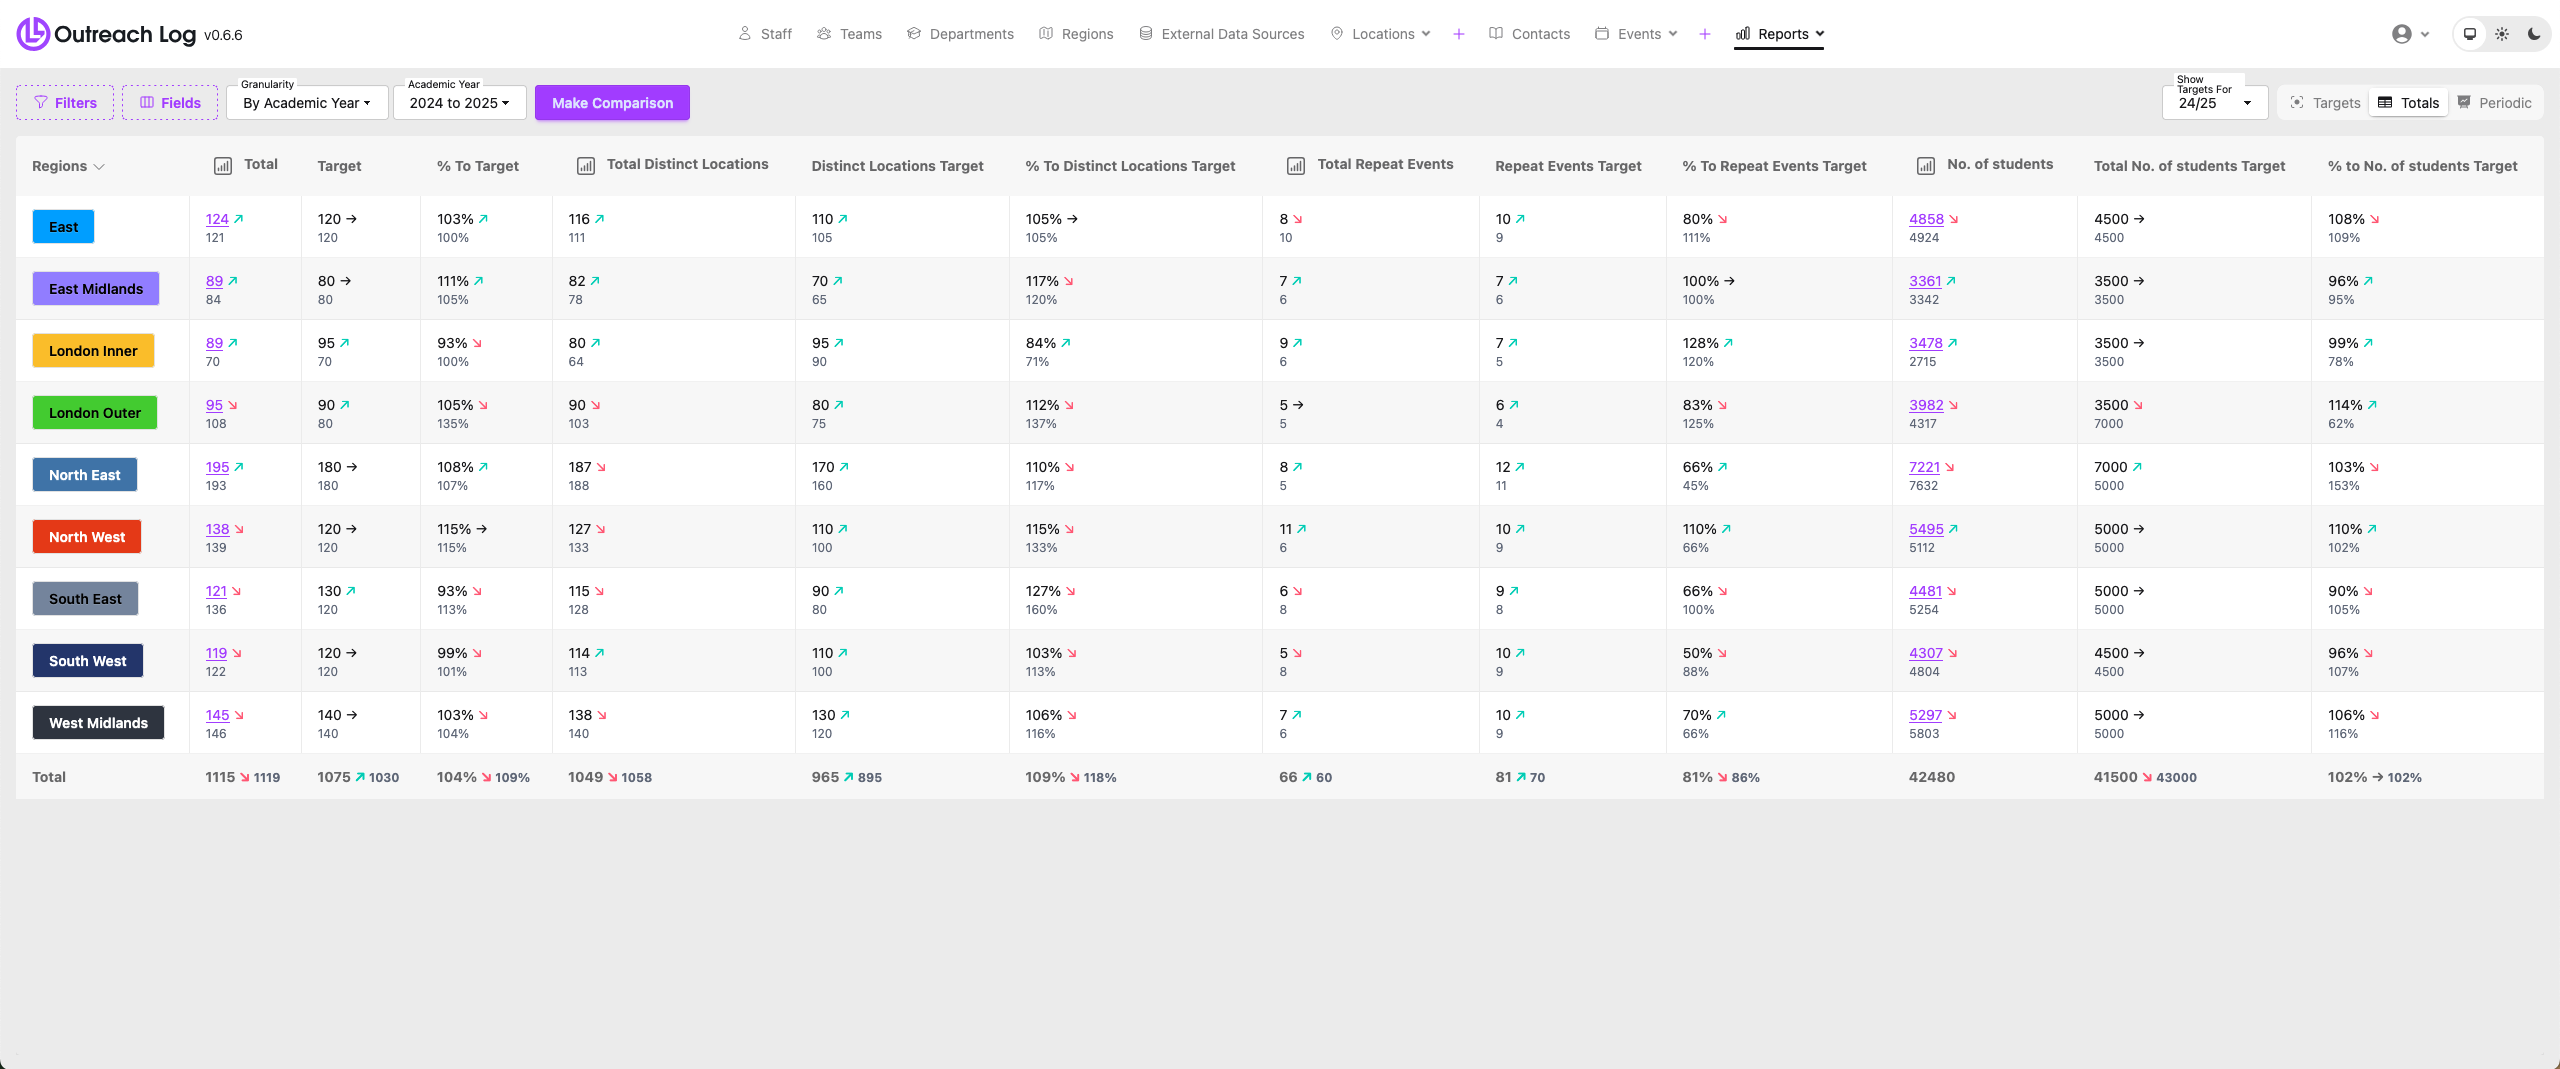Open the Filters panel
Screen dimensions: 2560x1069
coord(65,103)
